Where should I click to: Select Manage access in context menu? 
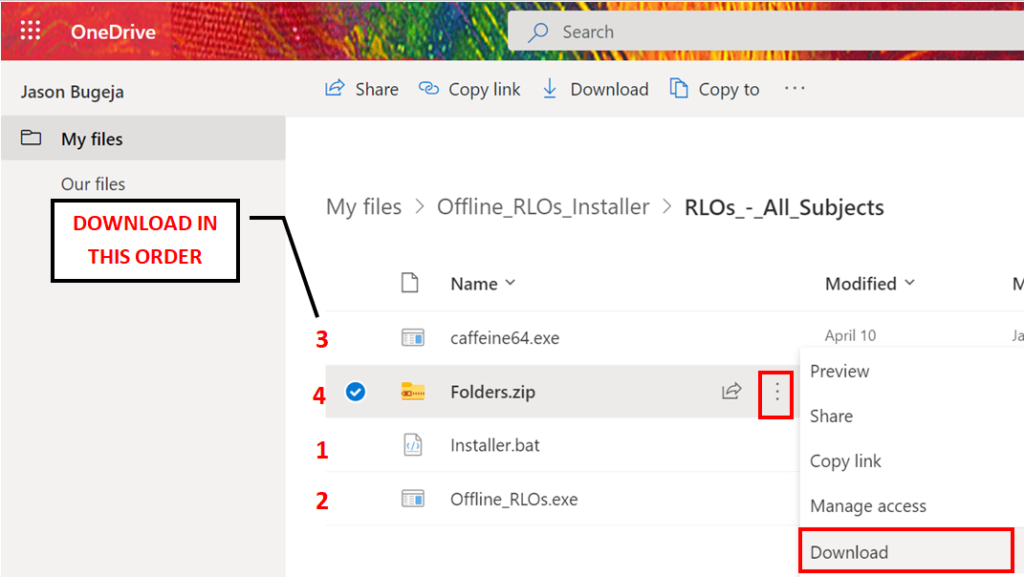pyautogui.click(x=867, y=506)
